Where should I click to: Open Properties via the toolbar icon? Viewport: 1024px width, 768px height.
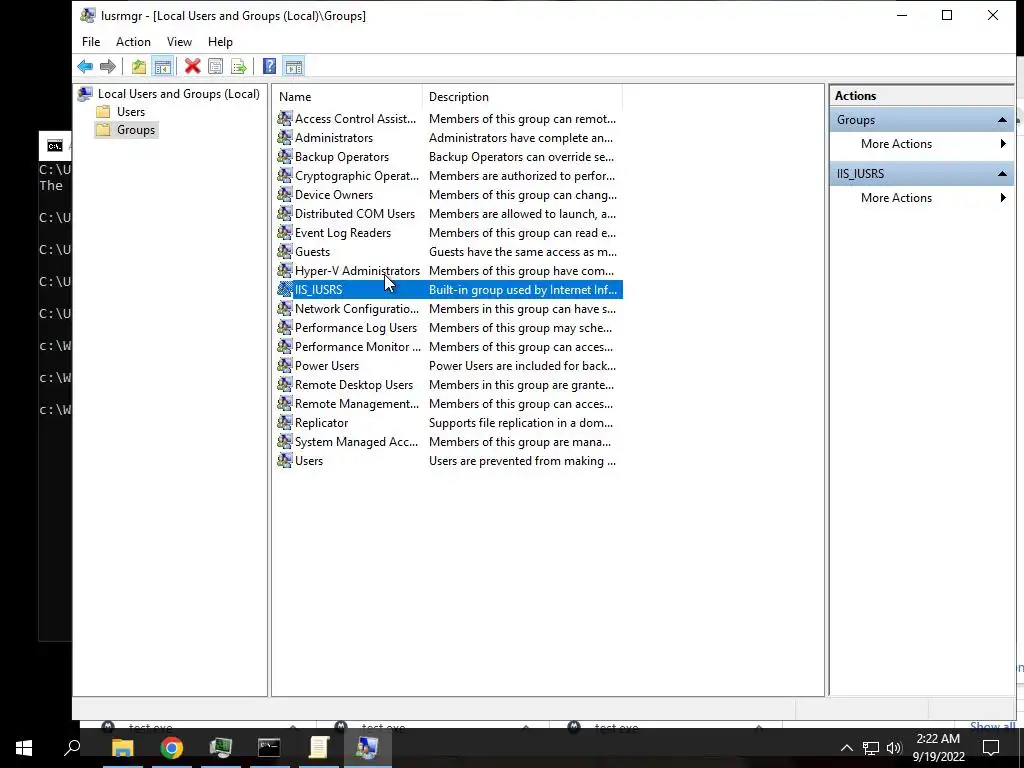[x=216, y=66]
